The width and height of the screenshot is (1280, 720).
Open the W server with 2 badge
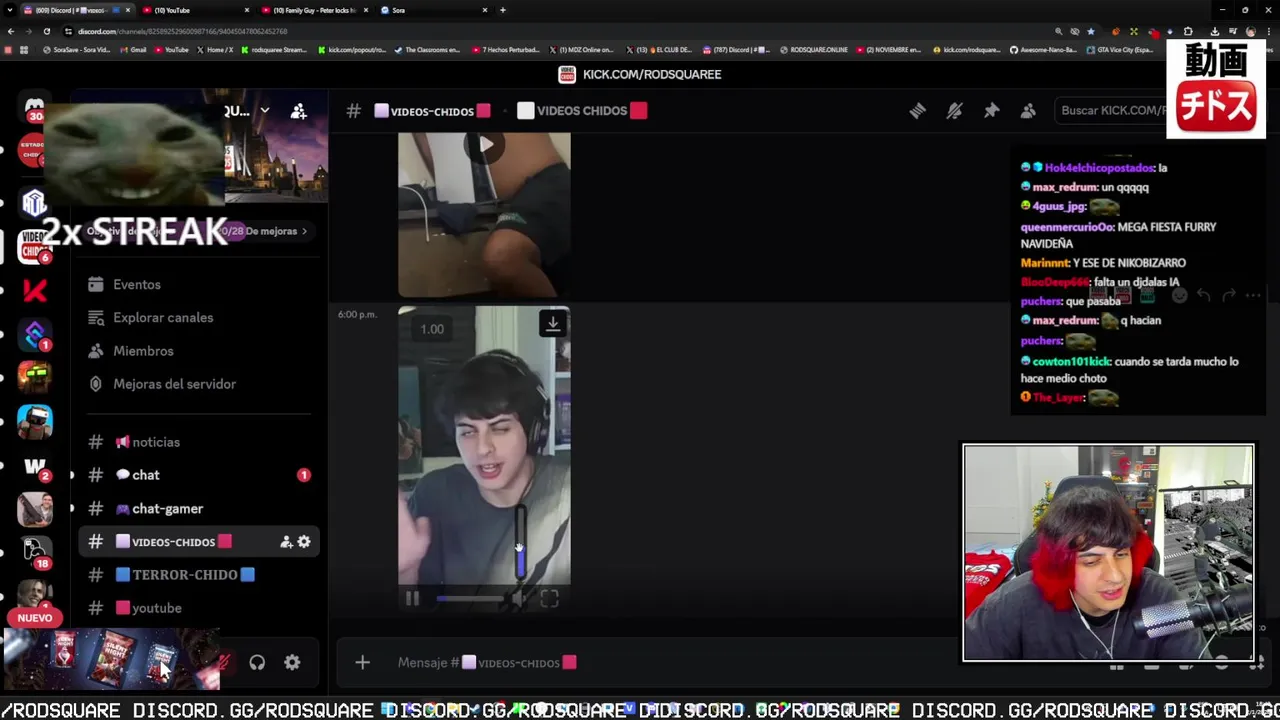point(35,466)
